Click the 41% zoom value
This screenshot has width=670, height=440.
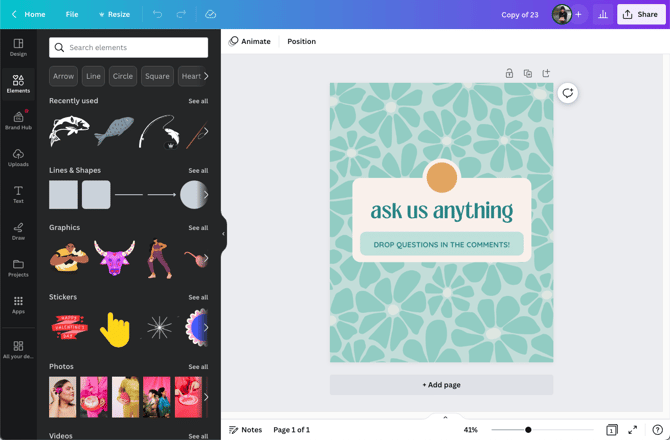coord(470,430)
